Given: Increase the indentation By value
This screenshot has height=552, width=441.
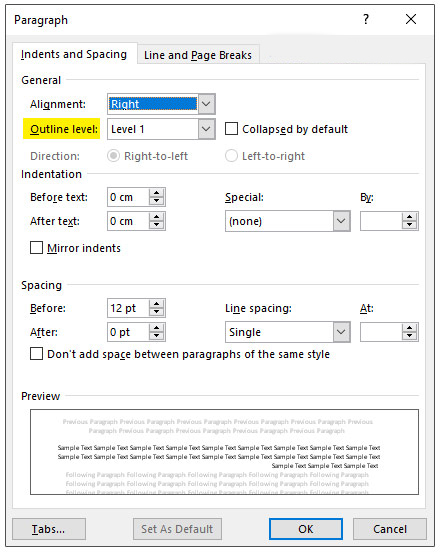Looking at the screenshot, I should point(409,217).
